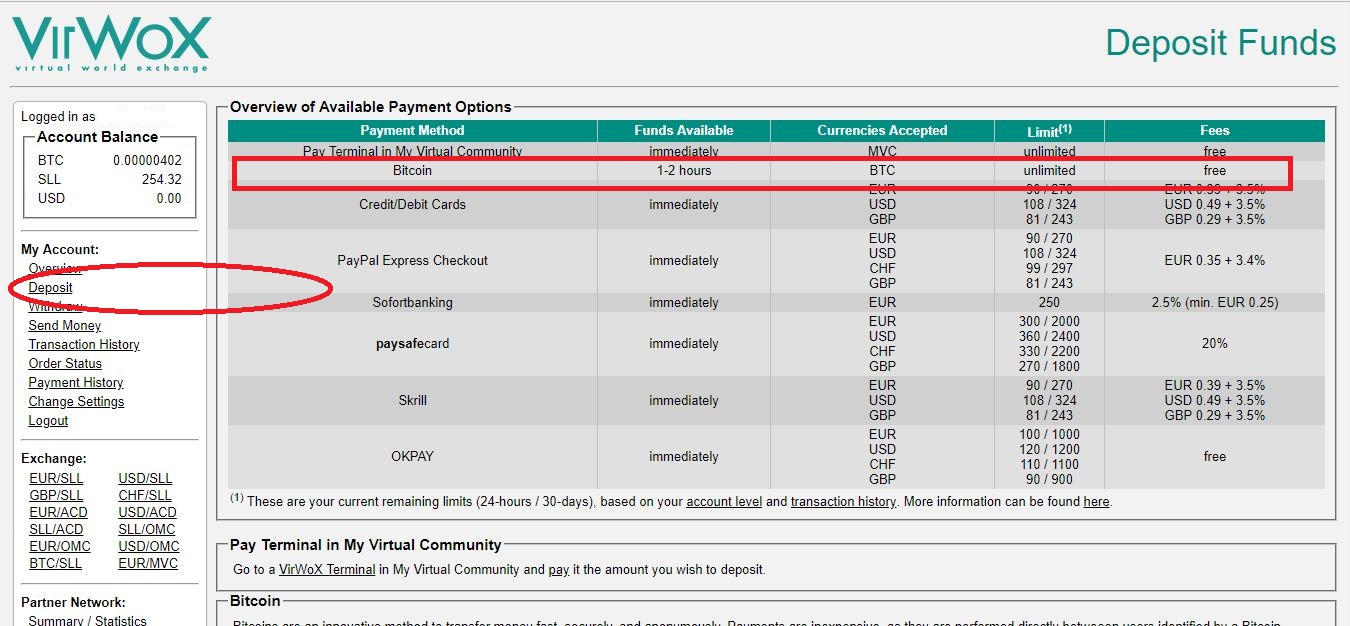Click the OKPAY 'free' fee cell
Image resolution: width=1350 pixels, height=626 pixels.
(1215, 457)
